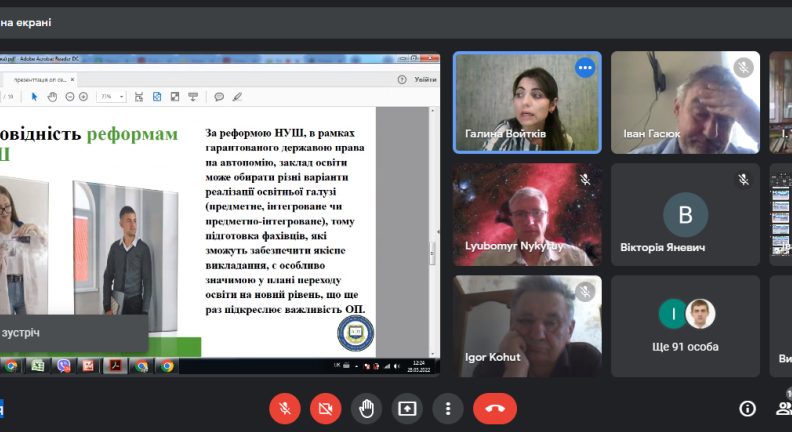This screenshot has width=792, height=432.
Task: Open options on Галина Войтків's tile
Action: coord(585,68)
